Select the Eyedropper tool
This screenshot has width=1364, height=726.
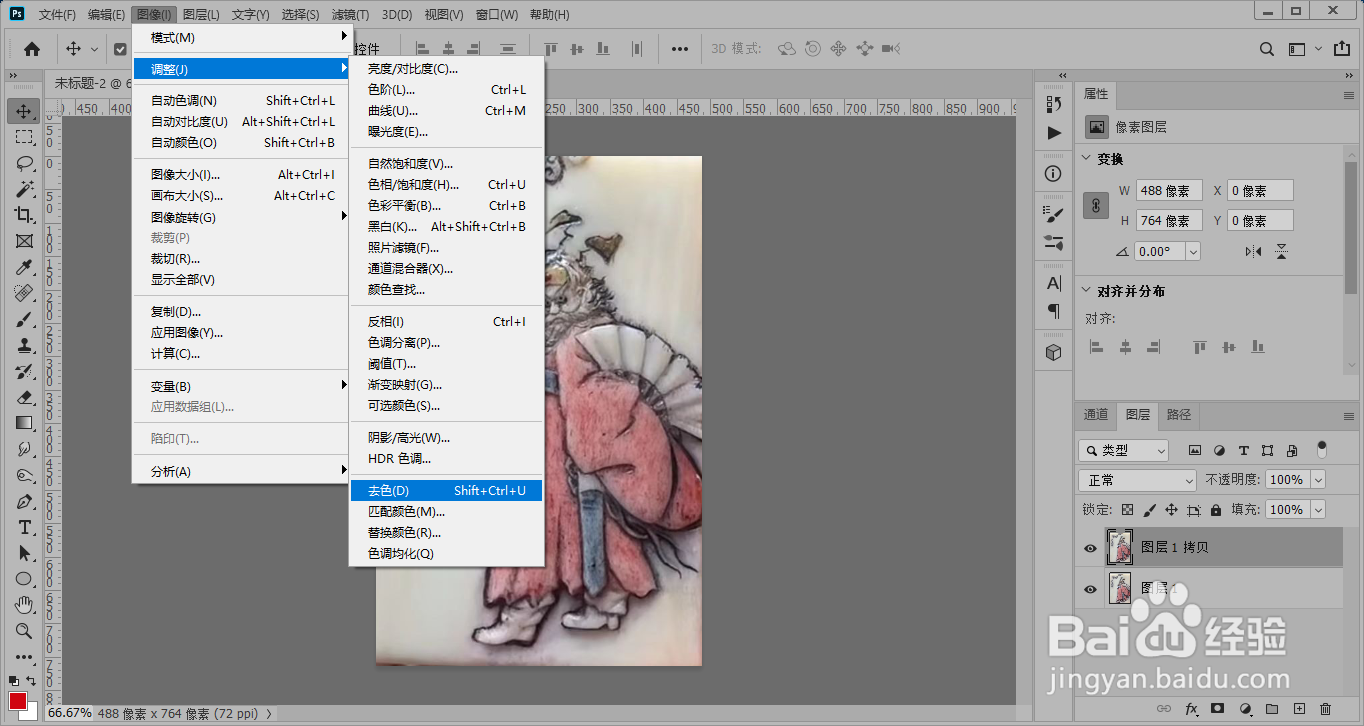point(24,267)
